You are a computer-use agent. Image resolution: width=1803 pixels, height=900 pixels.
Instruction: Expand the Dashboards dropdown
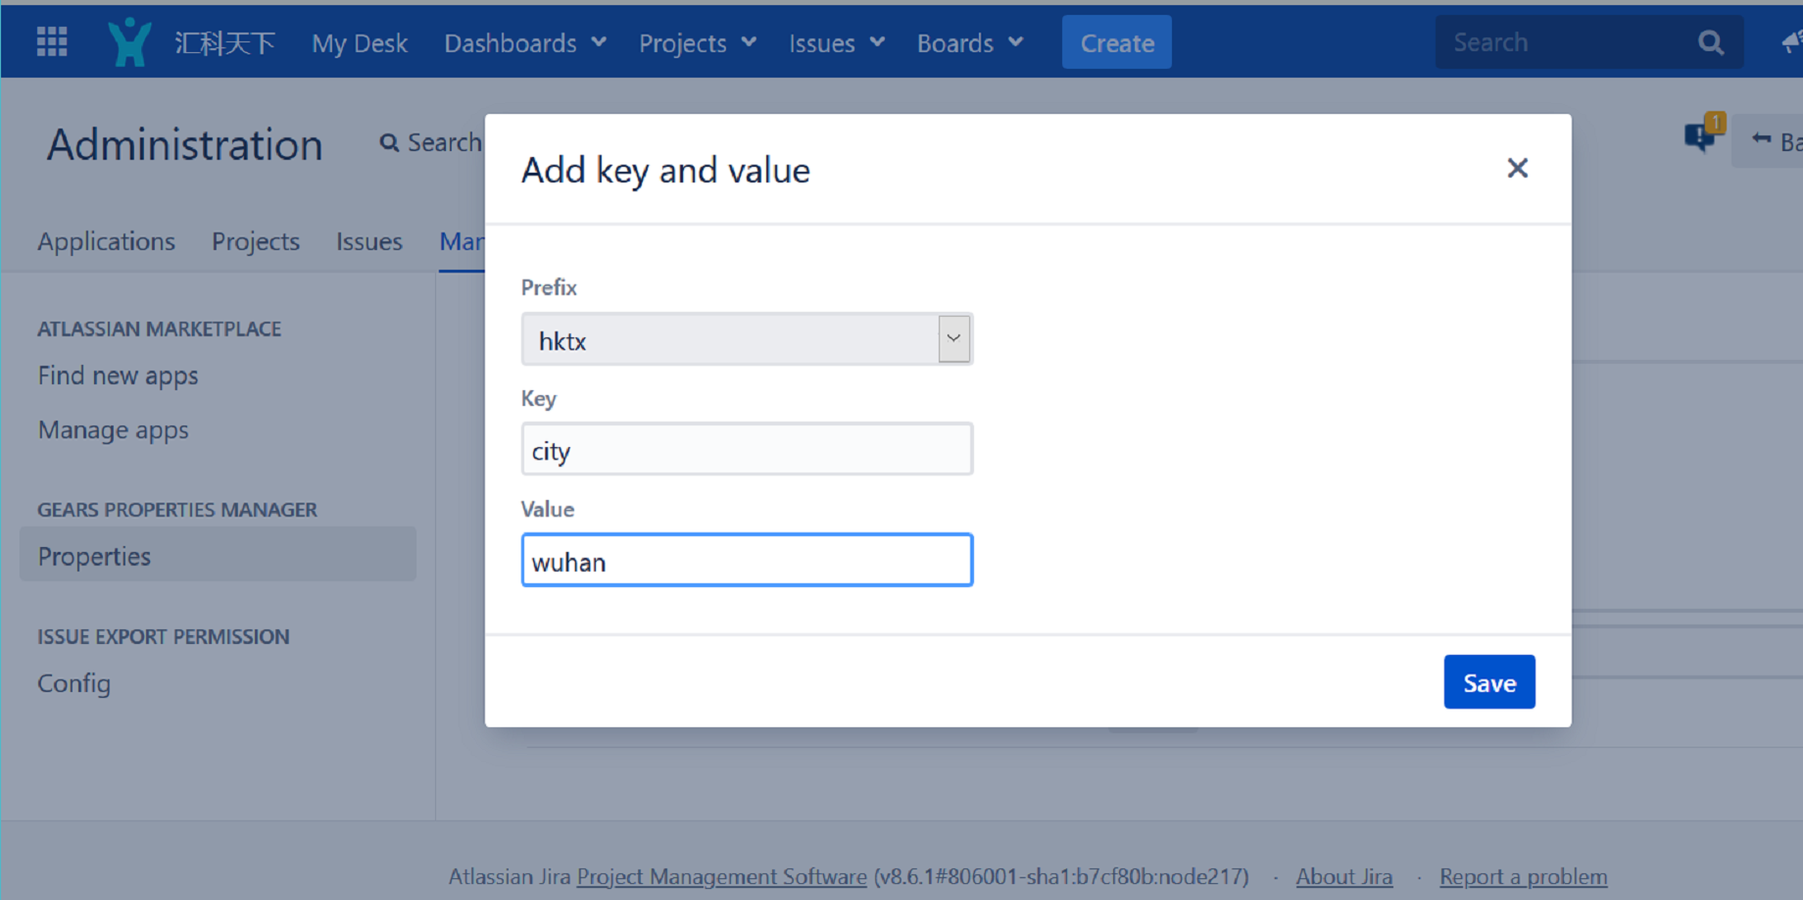coord(525,43)
